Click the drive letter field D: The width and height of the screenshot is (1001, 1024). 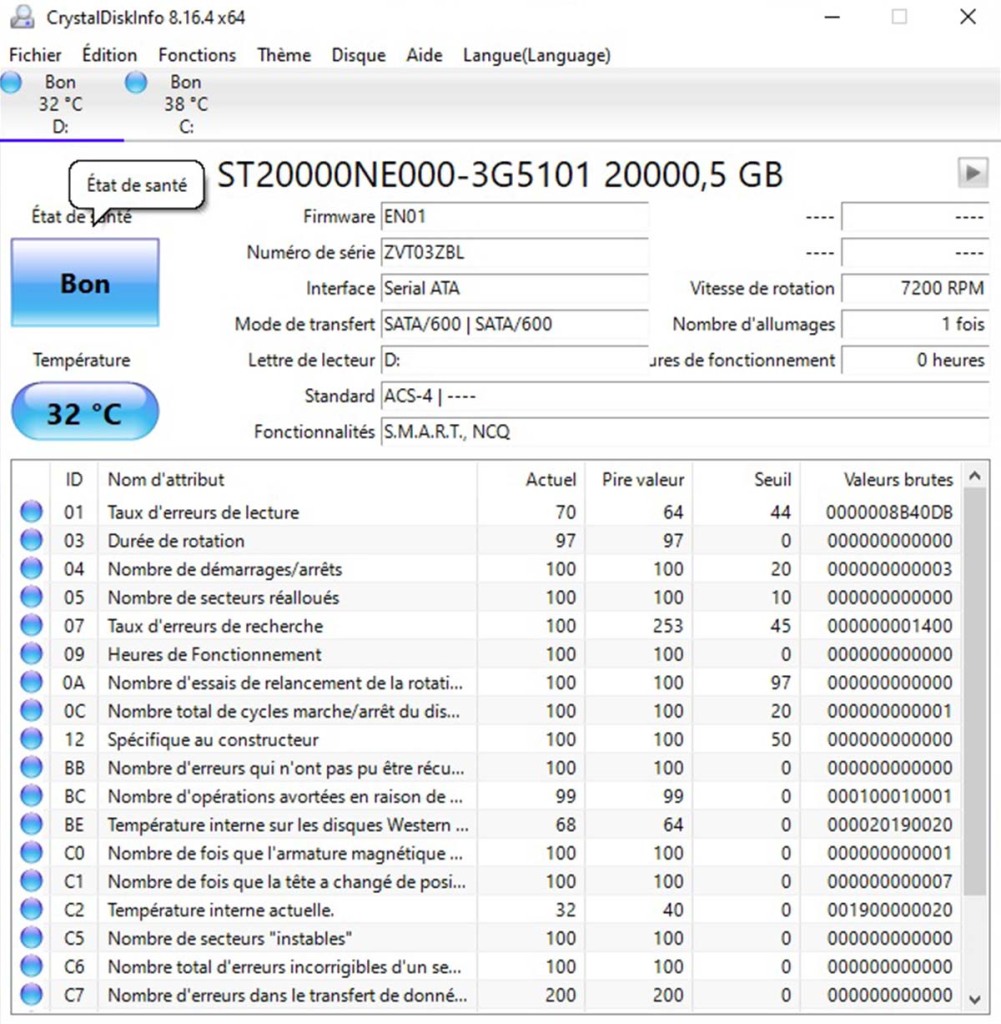515,360
